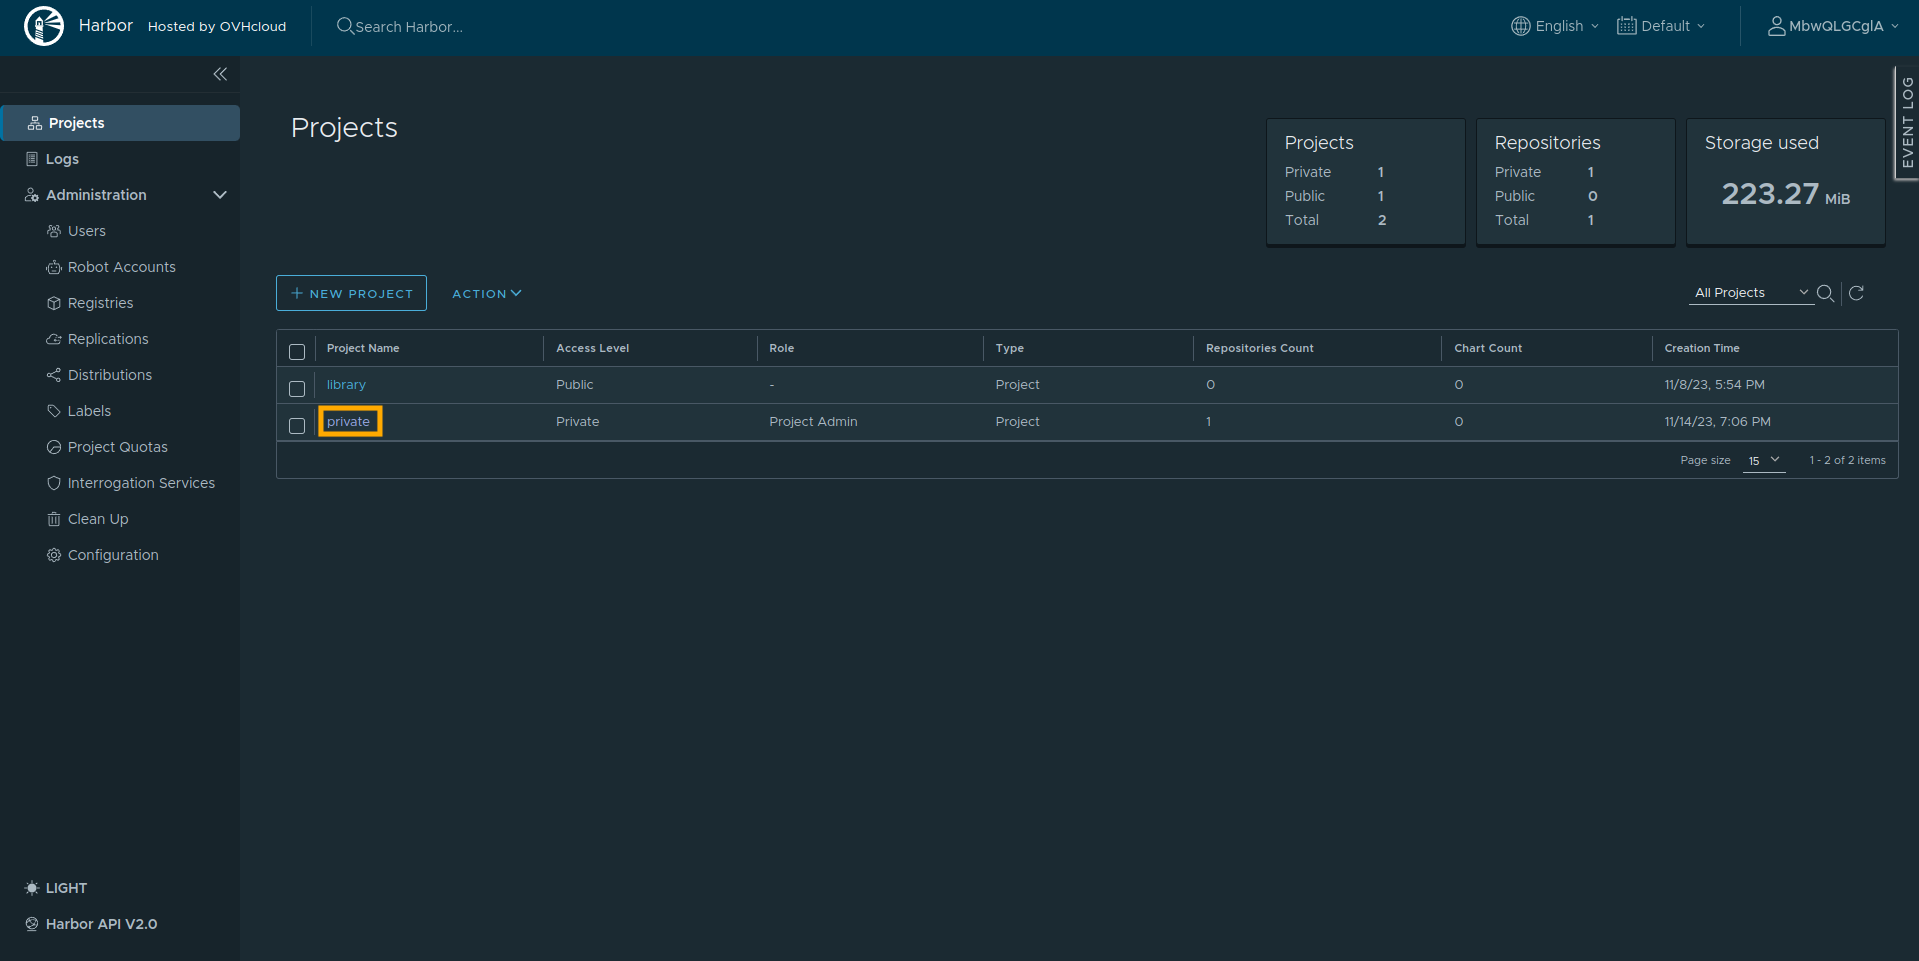The image size is (1919, 961).
Task: Click the Repositories Count column header
Action: click(1260, 348)
